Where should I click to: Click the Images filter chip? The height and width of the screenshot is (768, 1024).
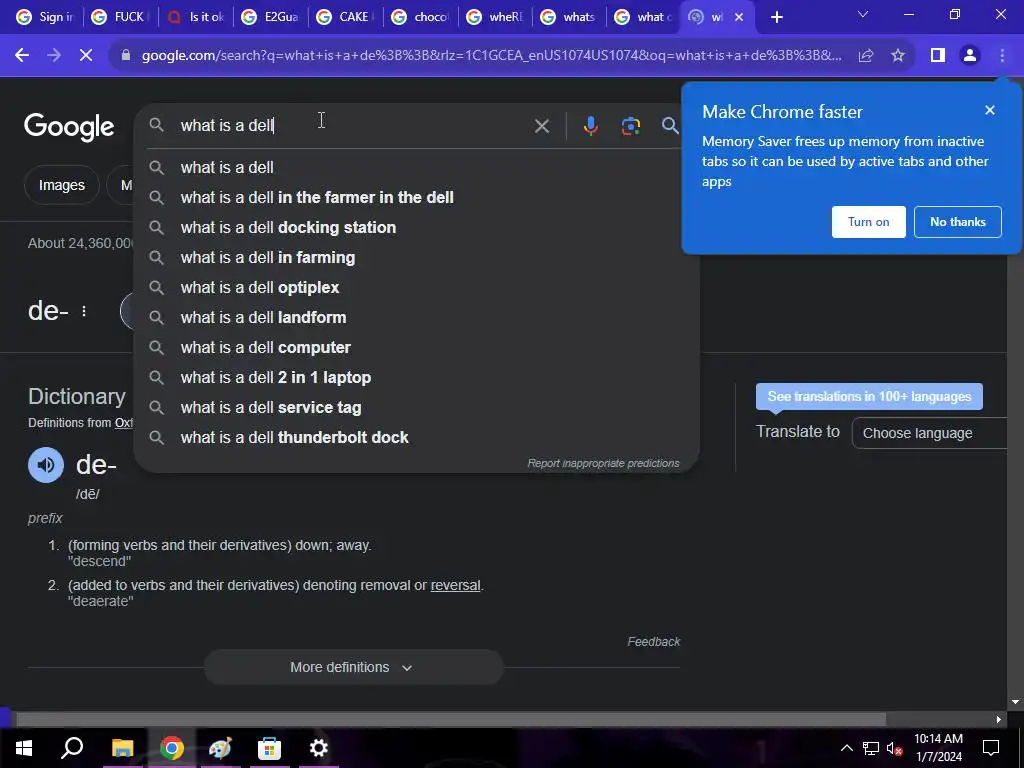pos(61,185)
